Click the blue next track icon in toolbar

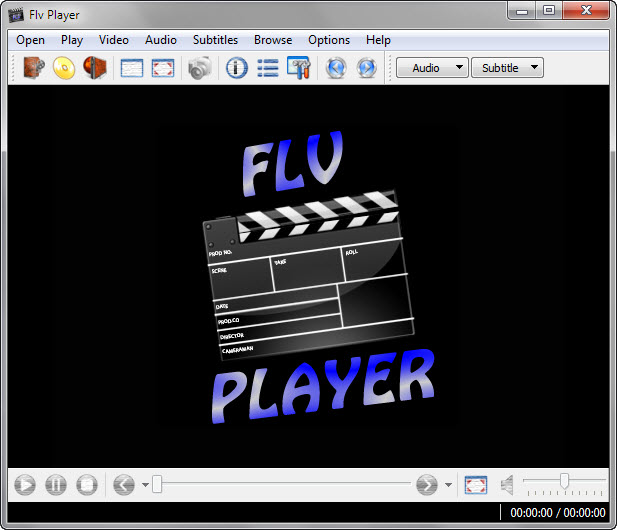(x=367, y=68)
